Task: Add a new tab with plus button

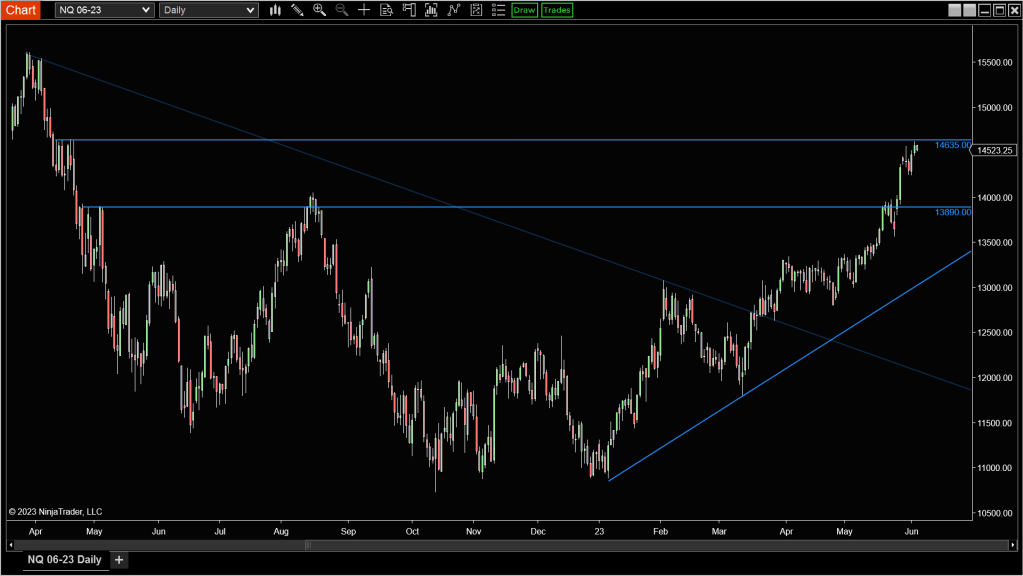Action: click(119, 560)
